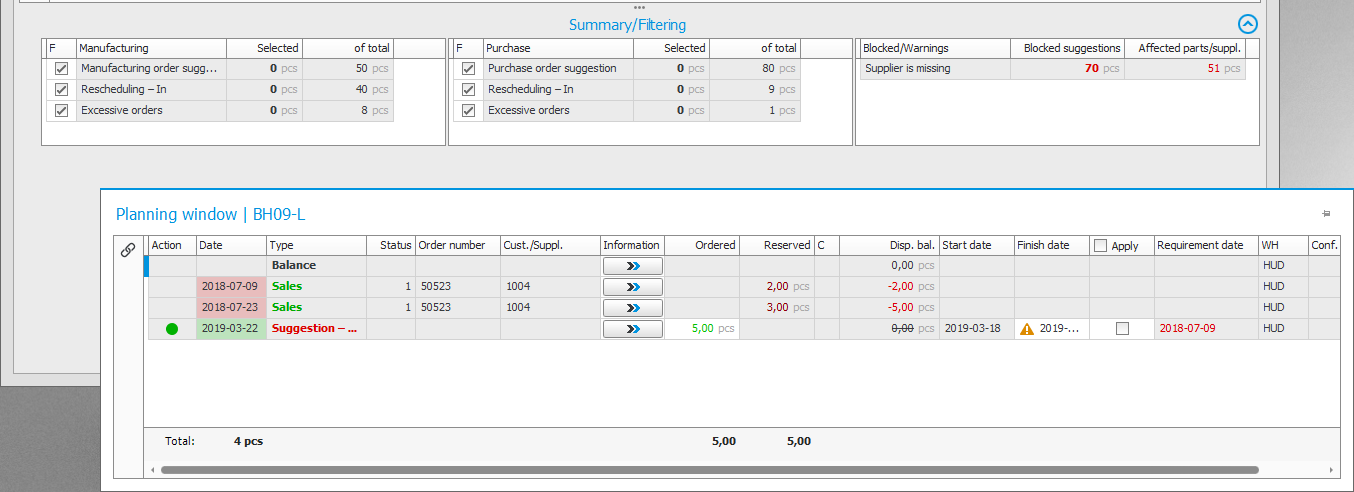1354x492 pixels.
Task: Collapse the Summary/Filtering section
Action: click(1247, 25)
